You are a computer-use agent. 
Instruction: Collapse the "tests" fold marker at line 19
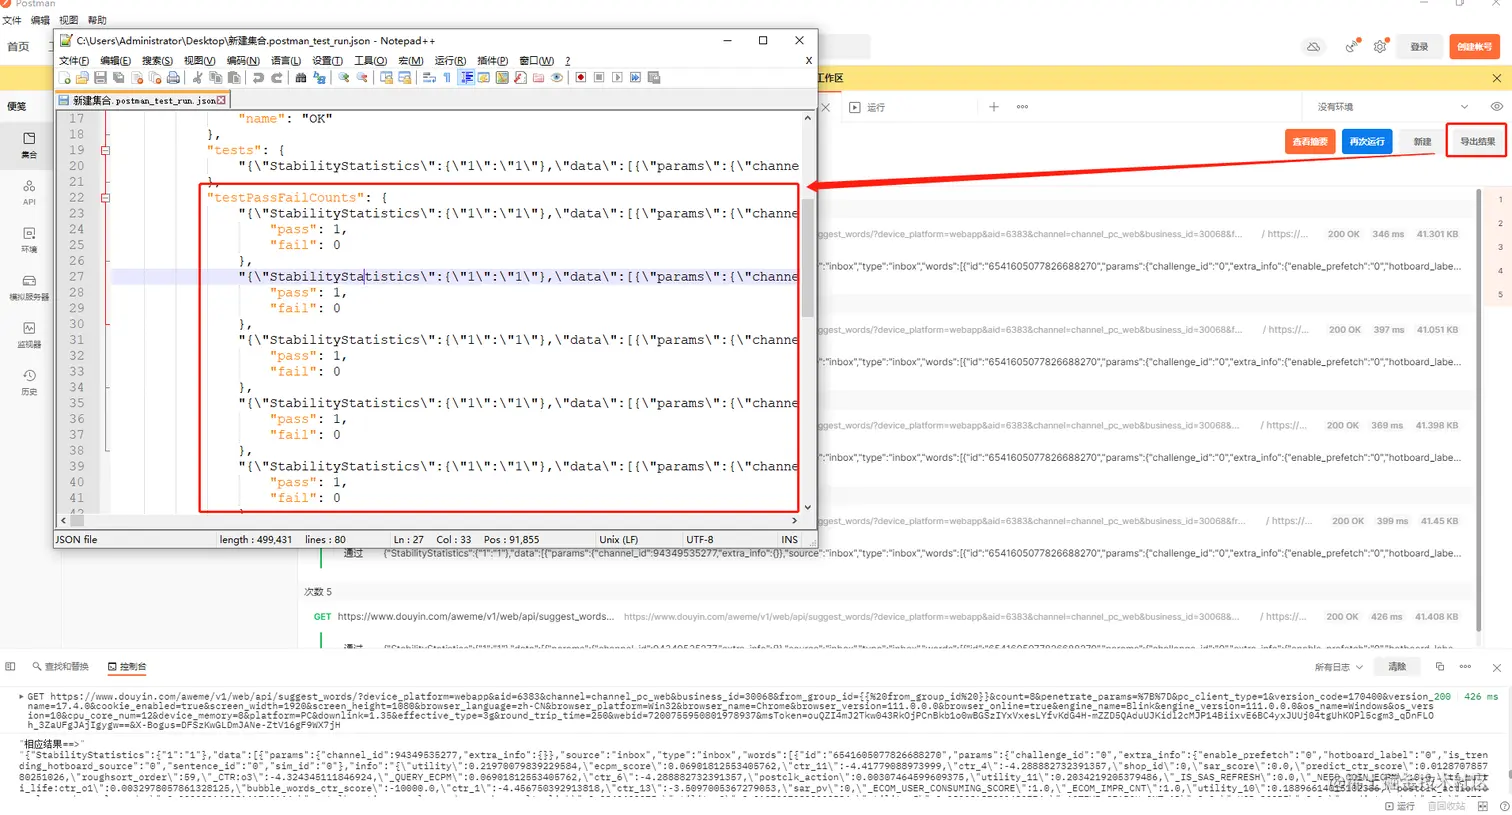[105, 150]
